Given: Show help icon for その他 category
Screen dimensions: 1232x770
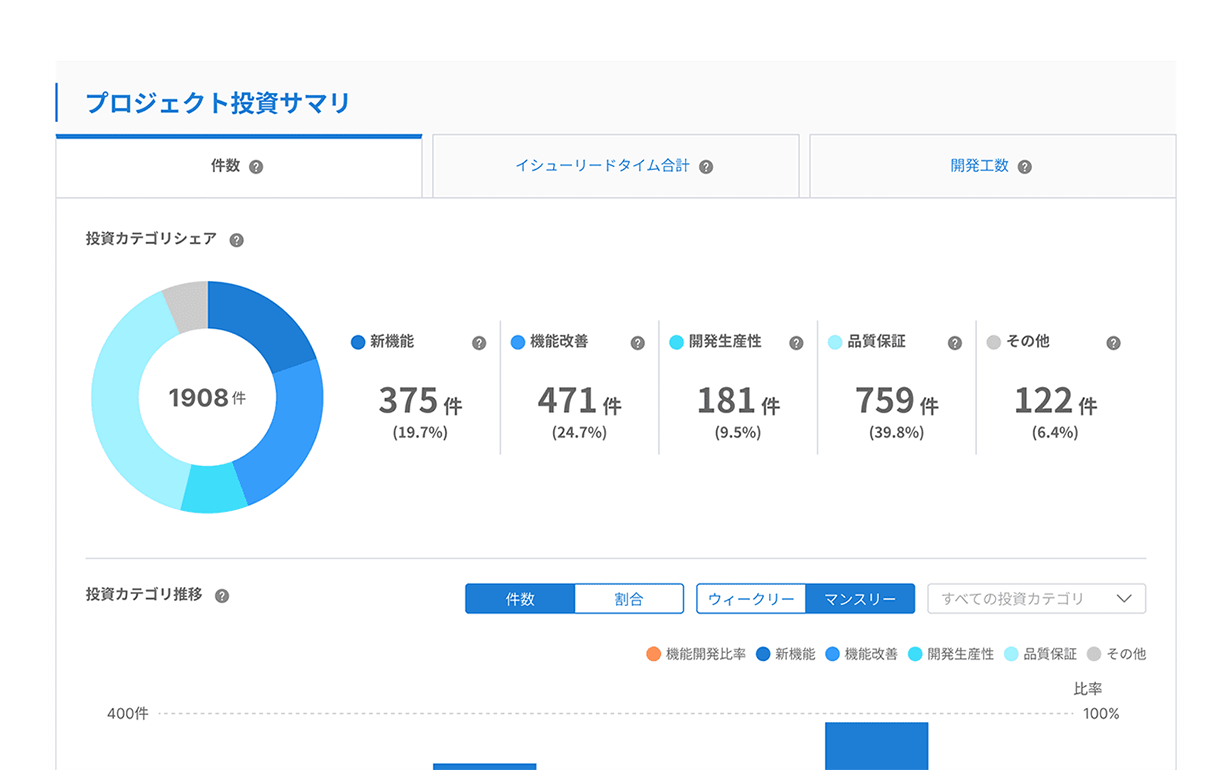Looking at the screenshot, I should [1114, 343].
